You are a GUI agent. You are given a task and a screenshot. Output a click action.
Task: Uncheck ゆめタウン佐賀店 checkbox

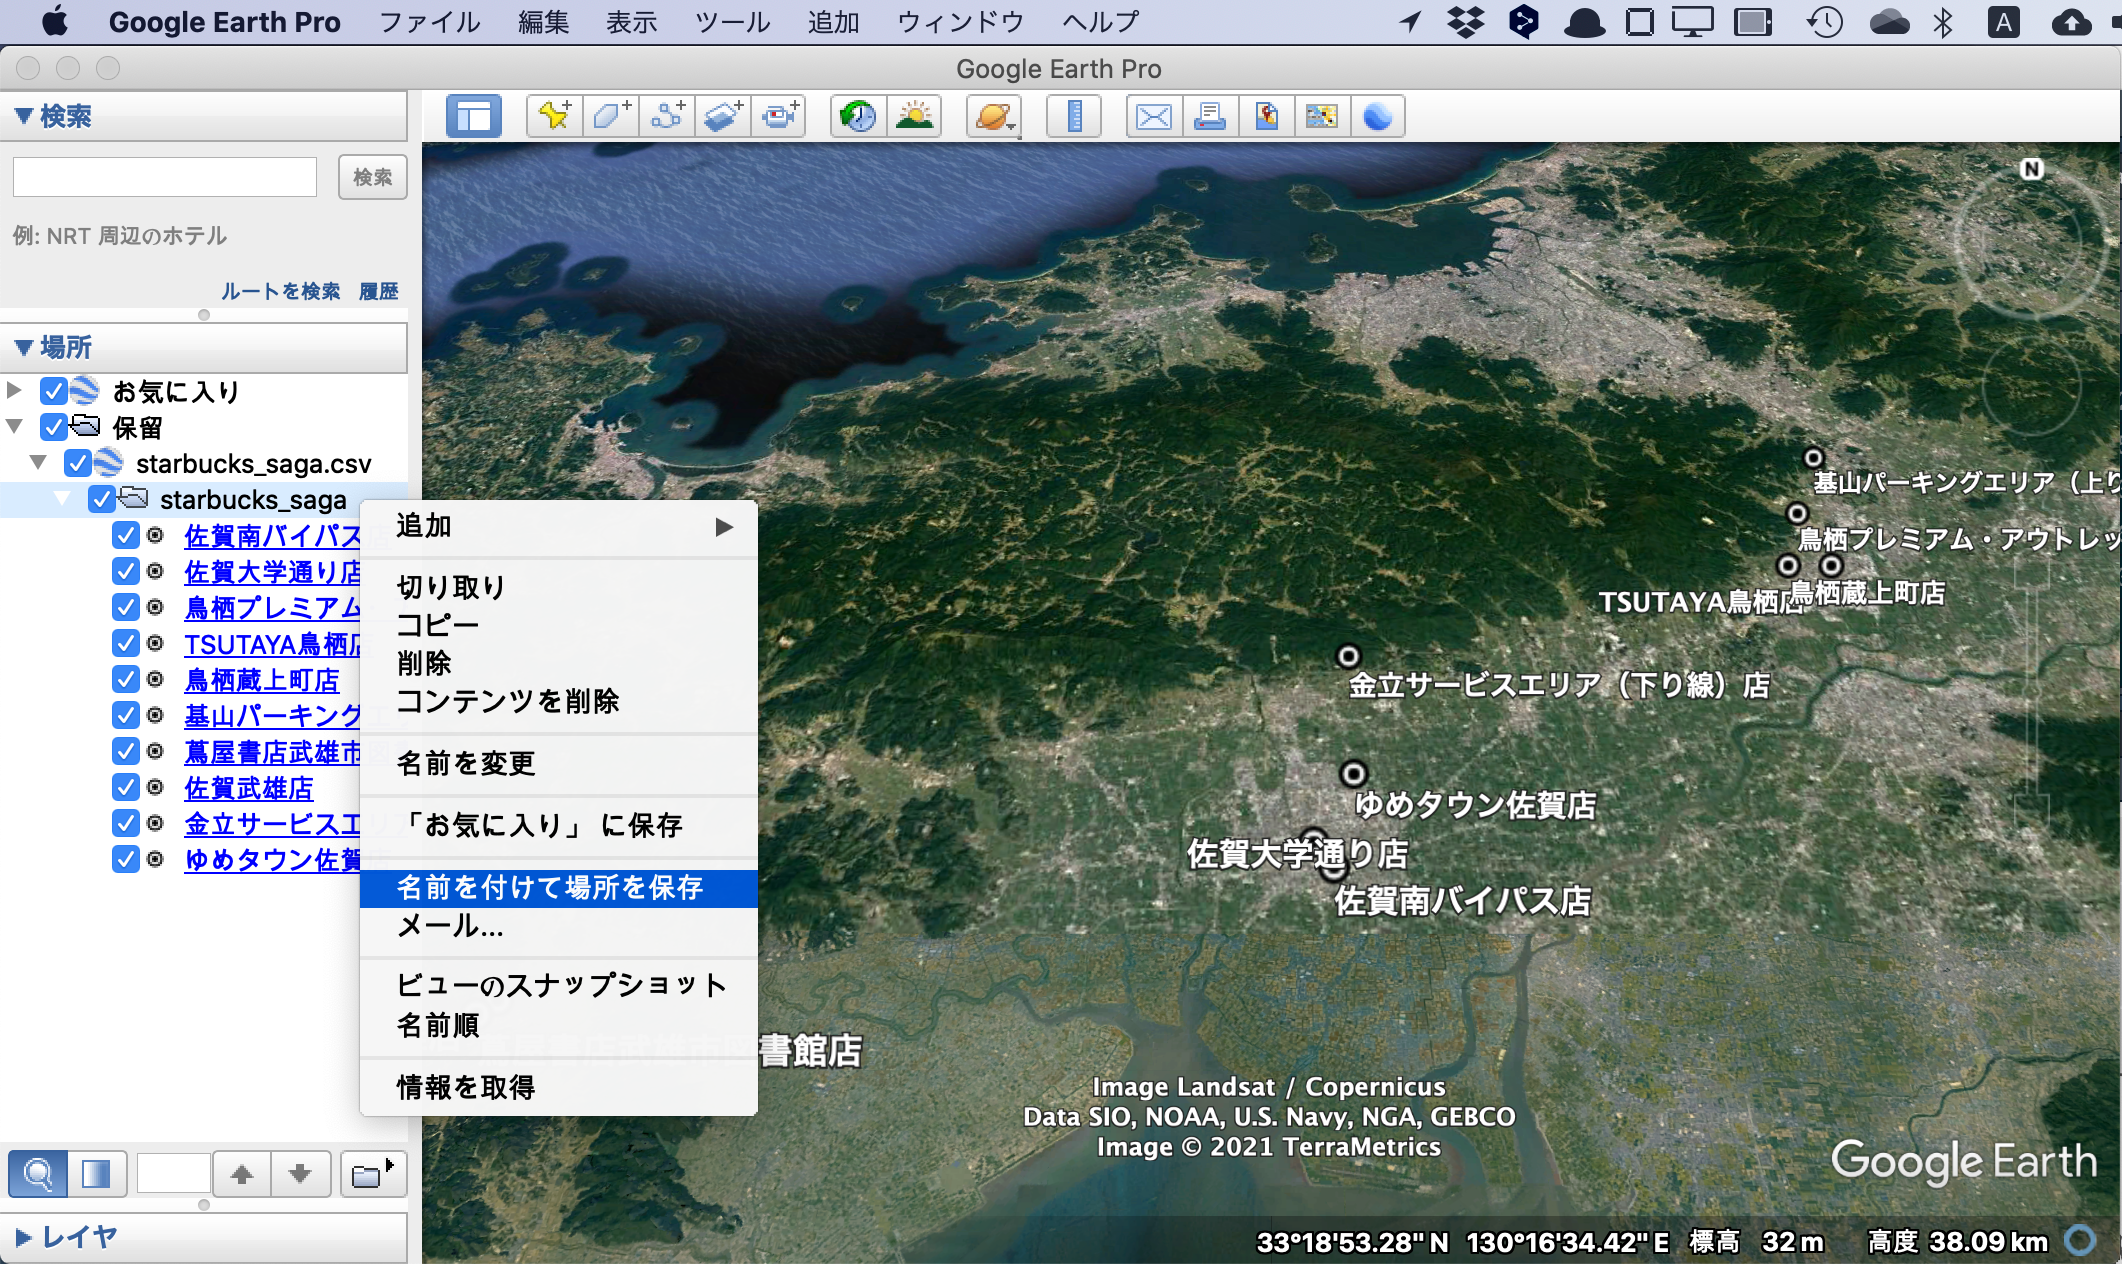126,859
